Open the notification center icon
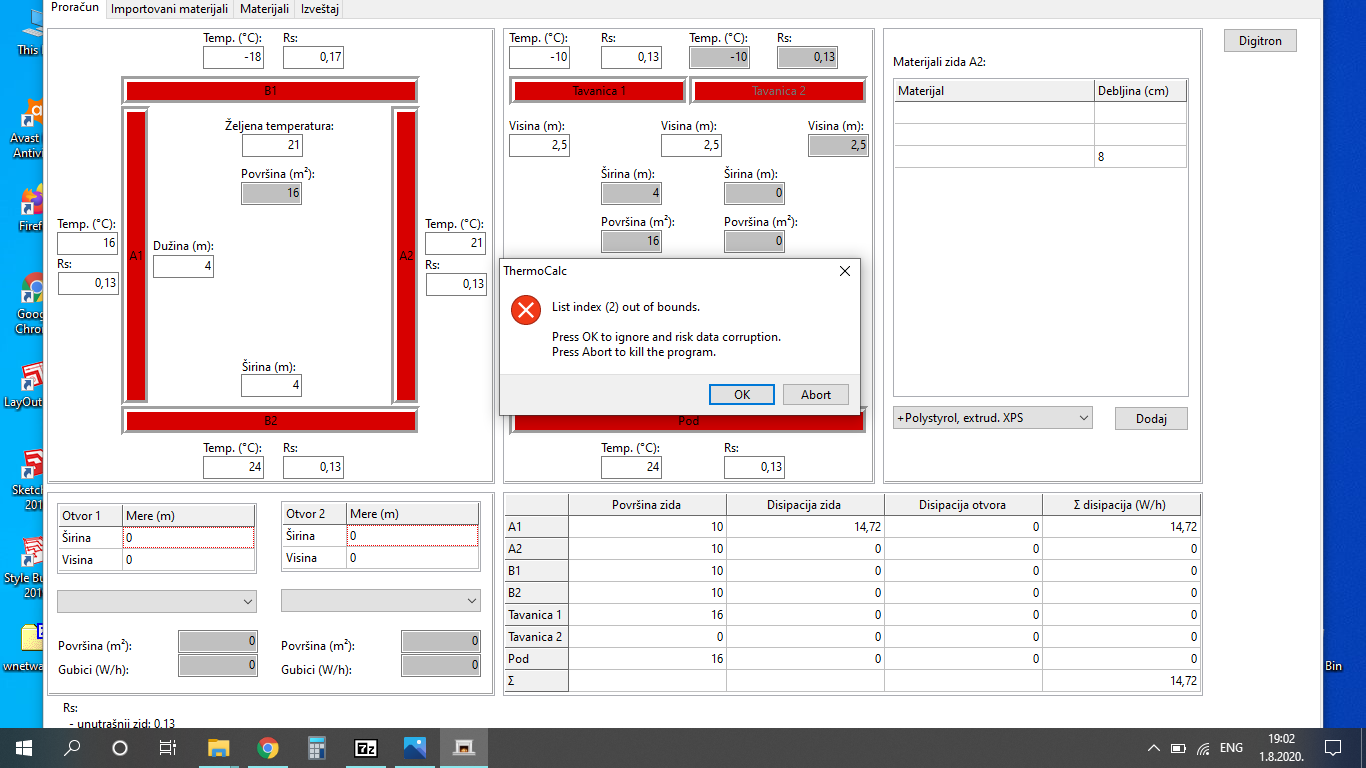 (x=1332, y=747)
